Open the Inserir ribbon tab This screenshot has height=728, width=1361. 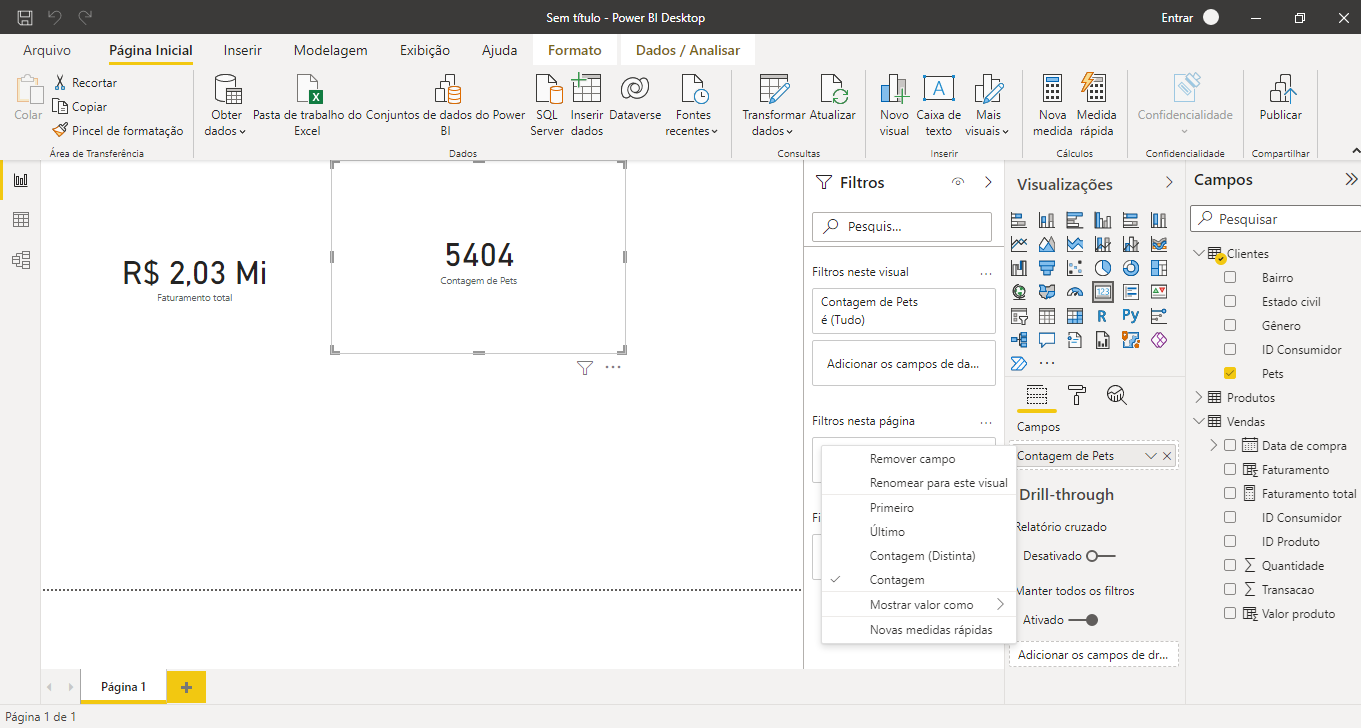[x=243, y=50]
